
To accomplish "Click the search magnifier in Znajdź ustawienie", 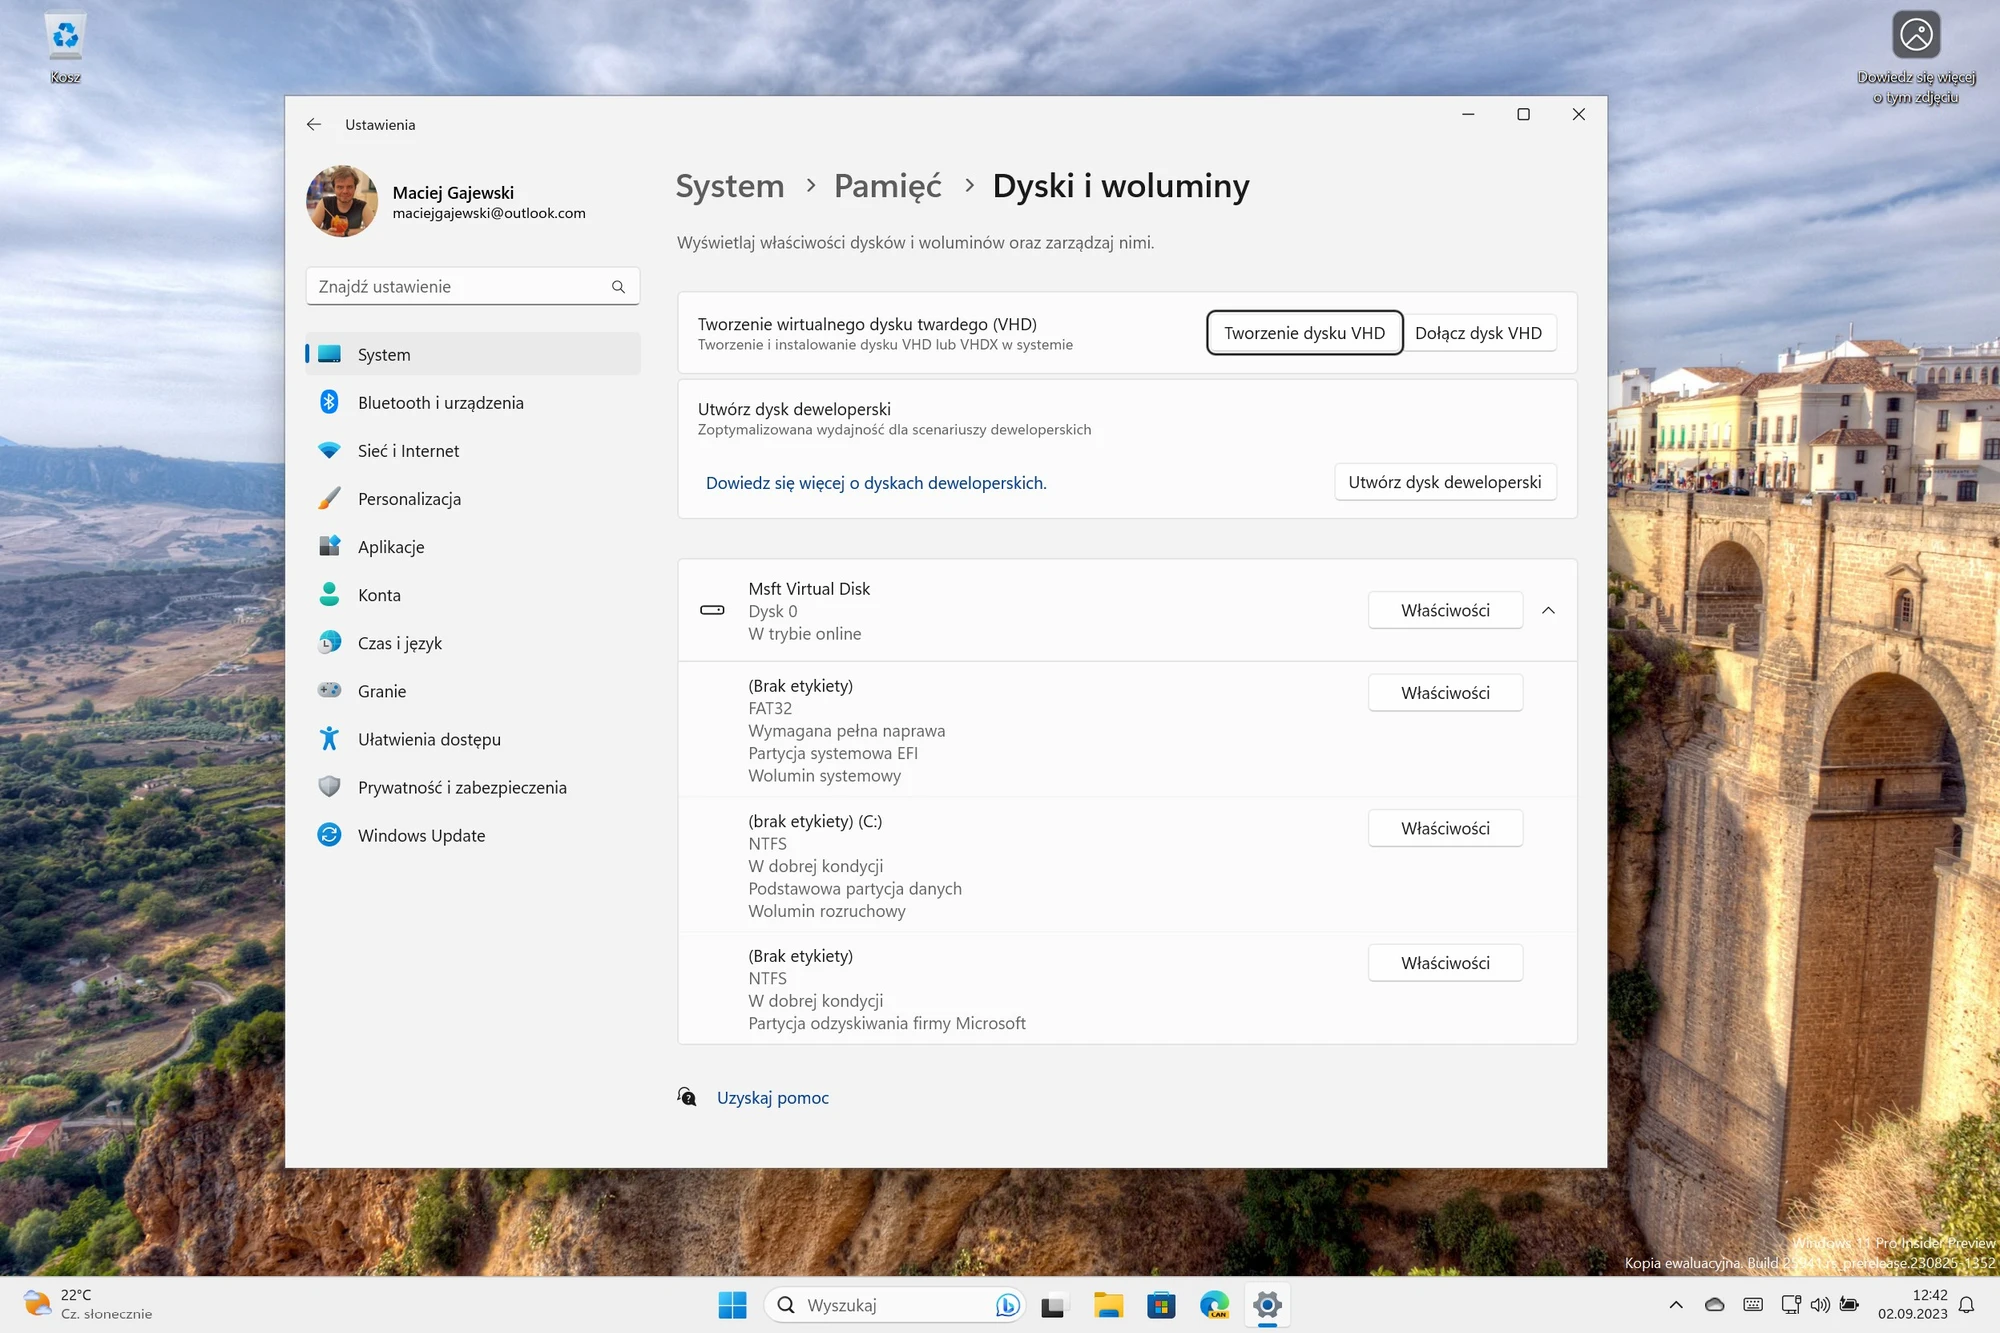I will pos(618,287).
